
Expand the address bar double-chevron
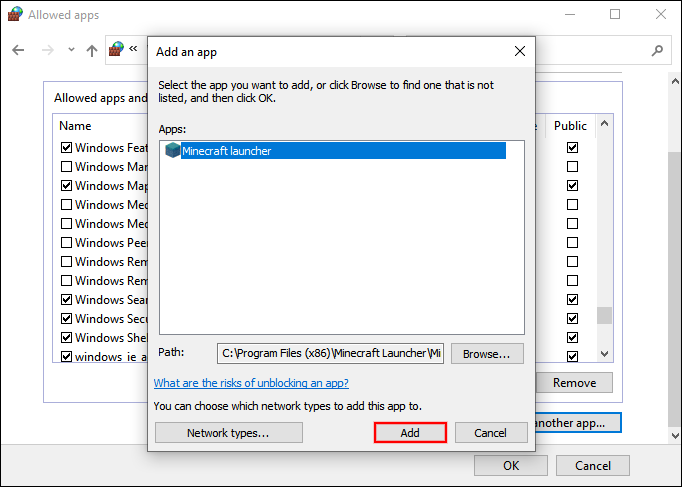[134, 50]
